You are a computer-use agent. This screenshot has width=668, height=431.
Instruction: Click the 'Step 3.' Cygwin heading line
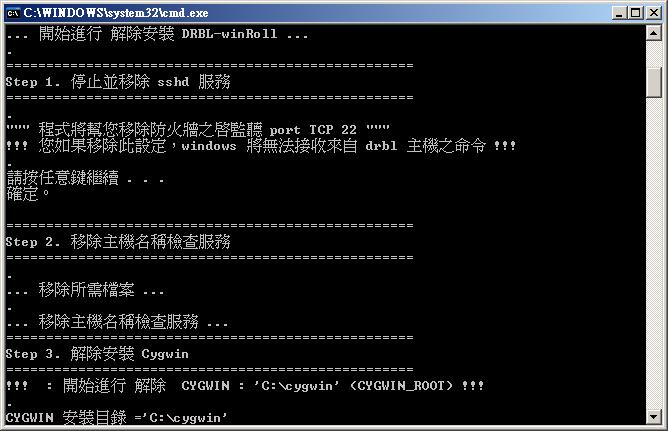click(97, 354)
